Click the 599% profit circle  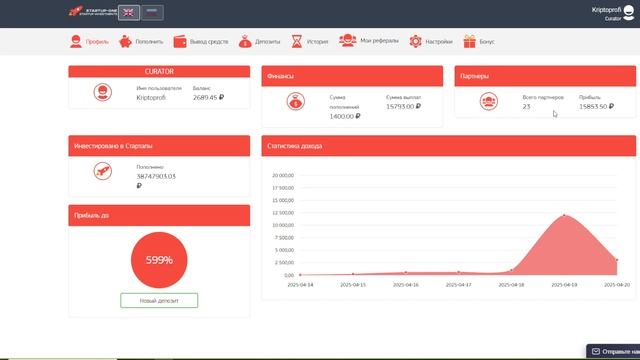tap(159, 260)
